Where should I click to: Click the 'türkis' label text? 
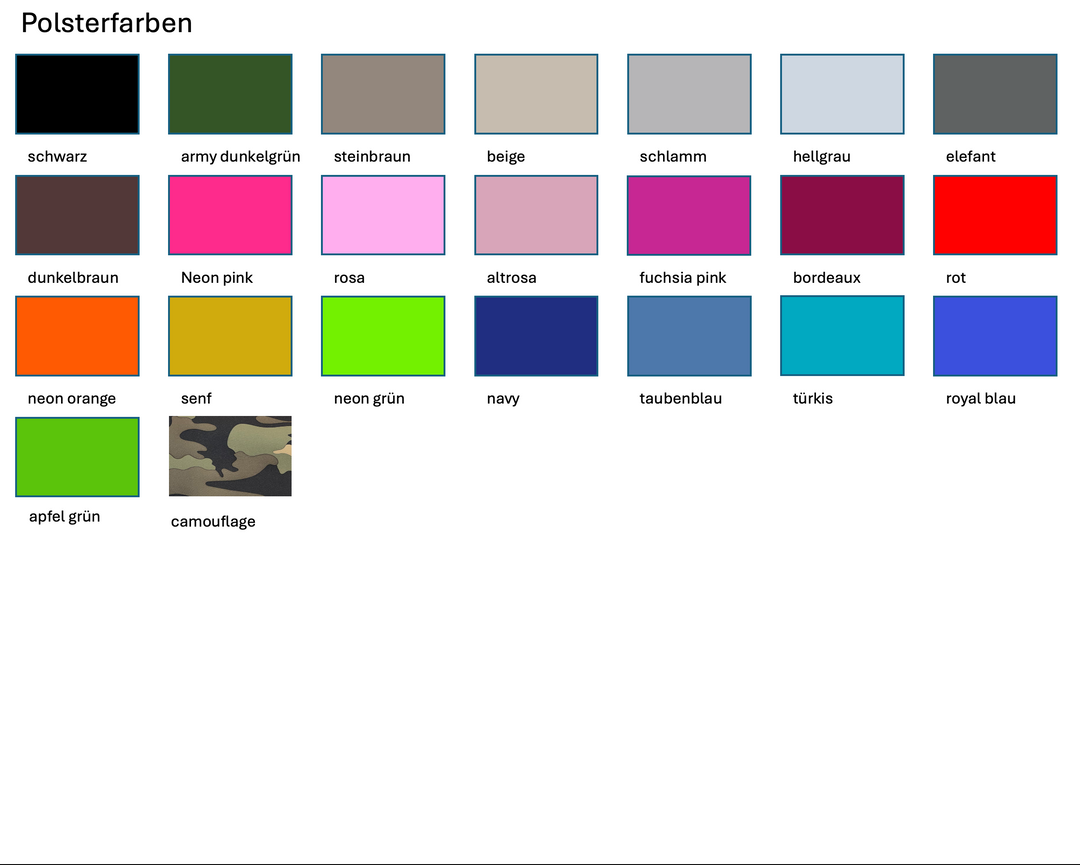coord(813,398)
